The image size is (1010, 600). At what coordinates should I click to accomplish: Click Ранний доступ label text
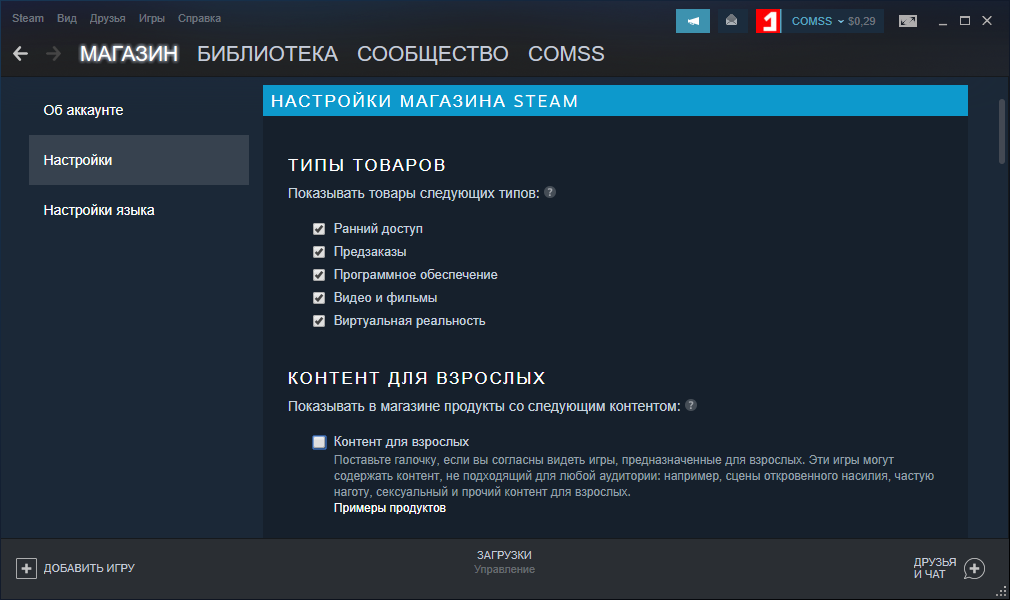click(378, 229)
